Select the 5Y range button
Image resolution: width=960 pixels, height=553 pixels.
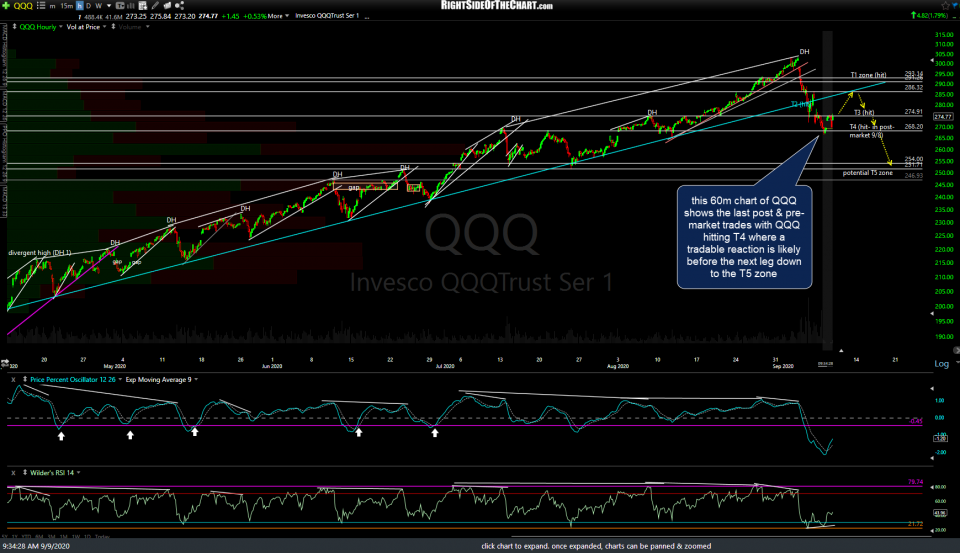pos(4,537)
